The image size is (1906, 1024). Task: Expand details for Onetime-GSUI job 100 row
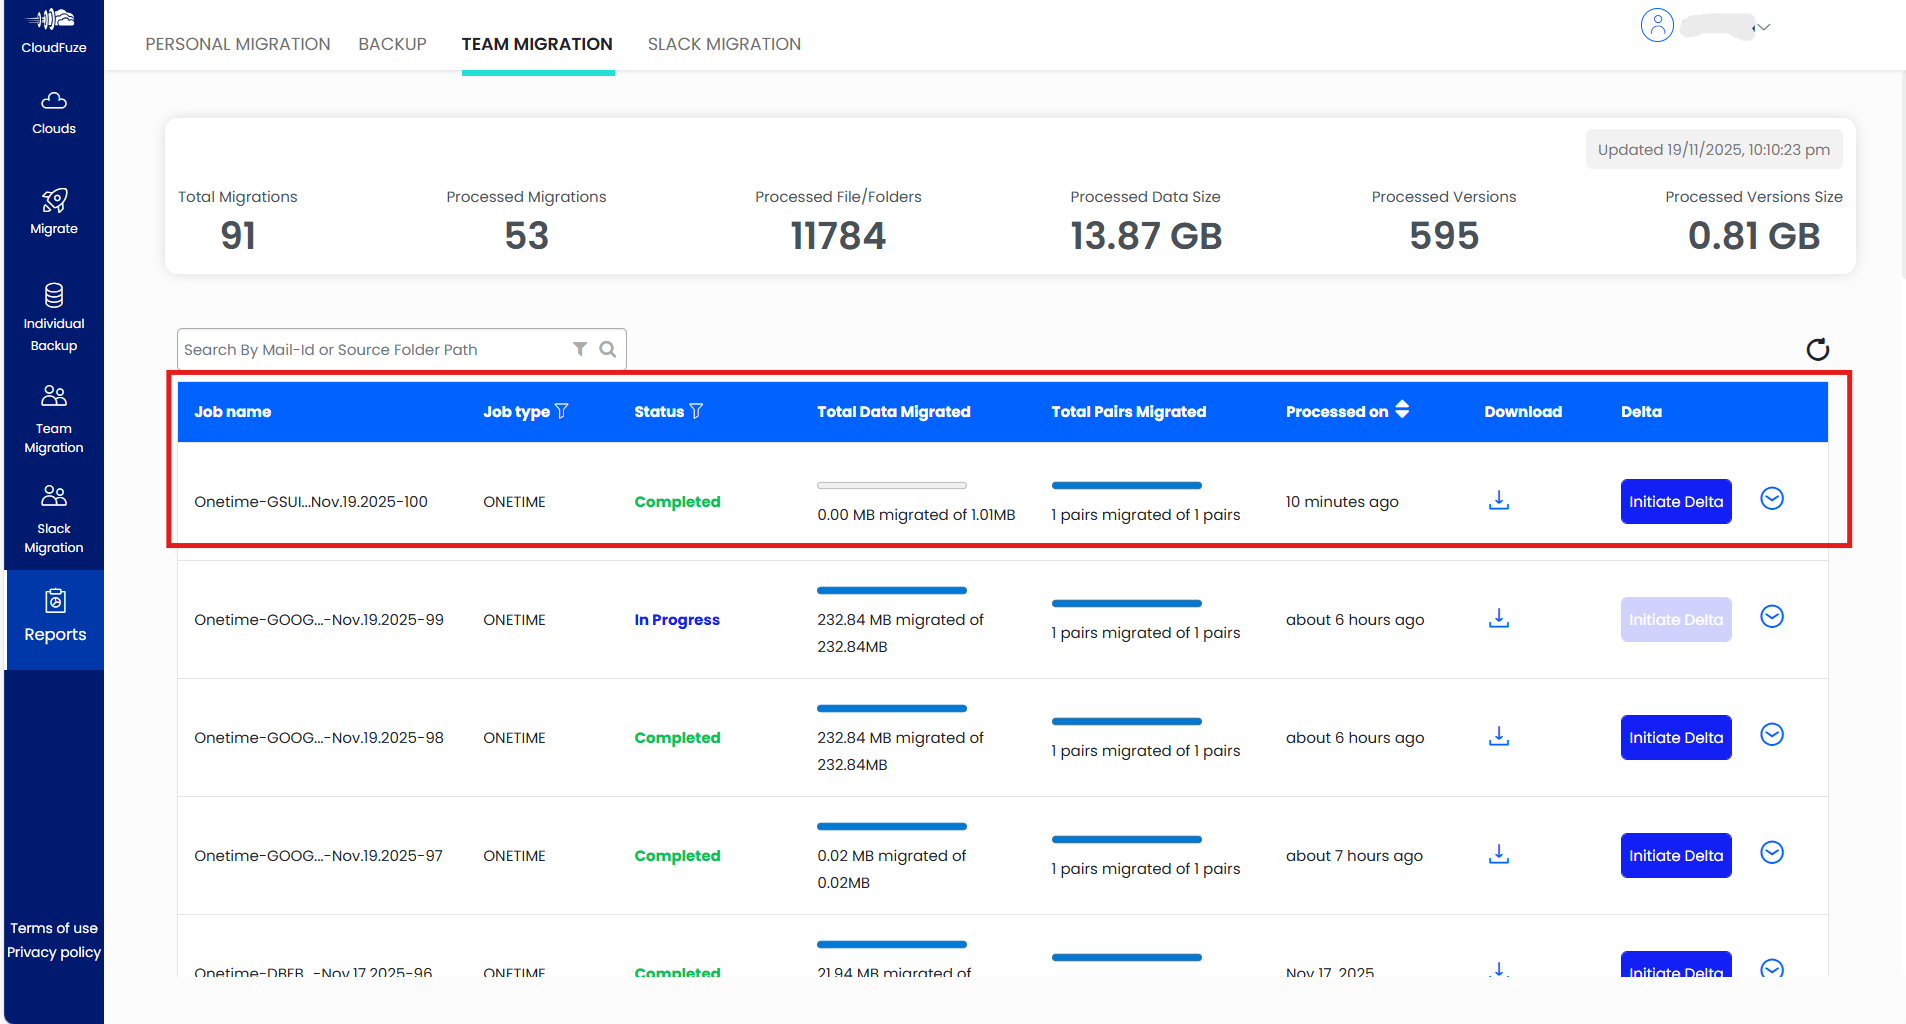click(1771, 499)
